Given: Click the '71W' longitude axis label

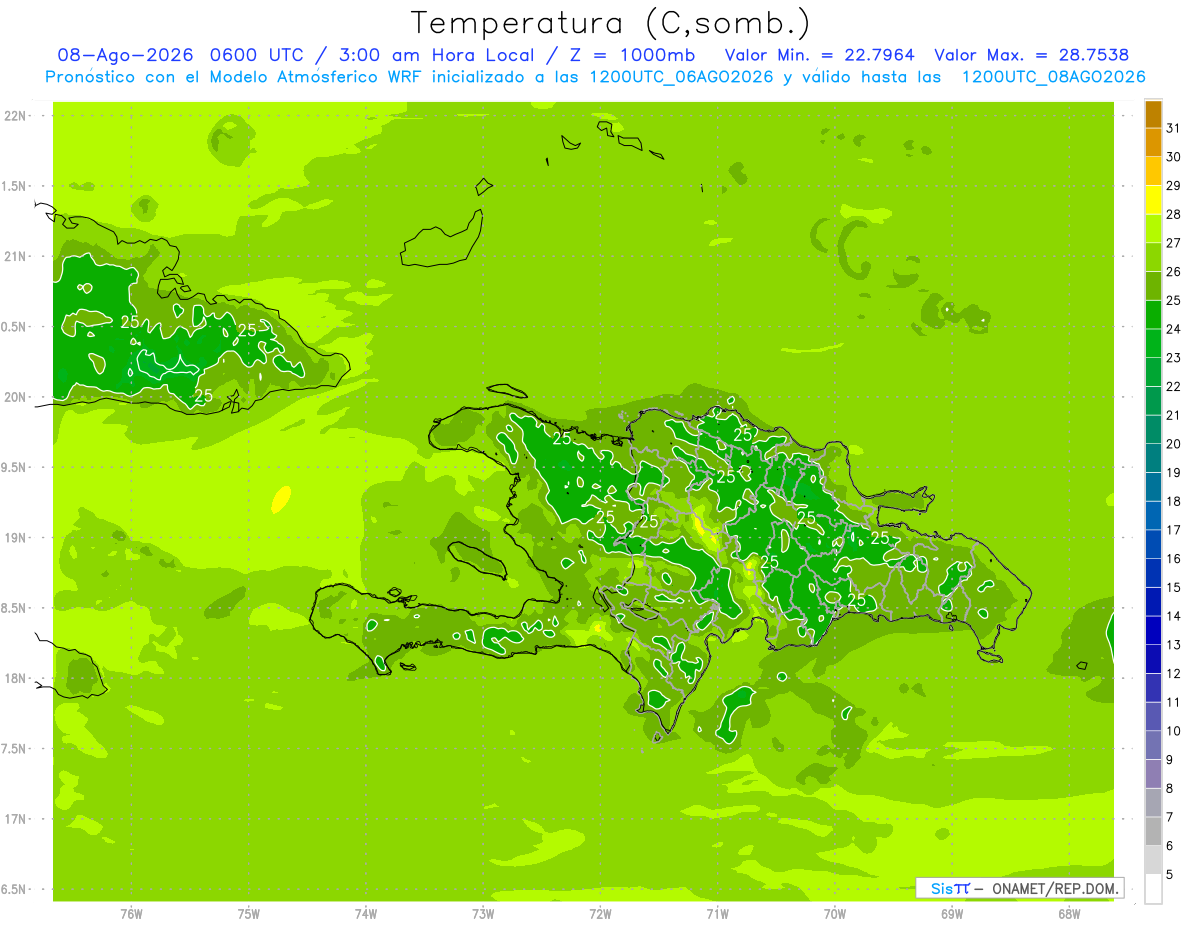Looking at the screenshot, I should (717, 913).
